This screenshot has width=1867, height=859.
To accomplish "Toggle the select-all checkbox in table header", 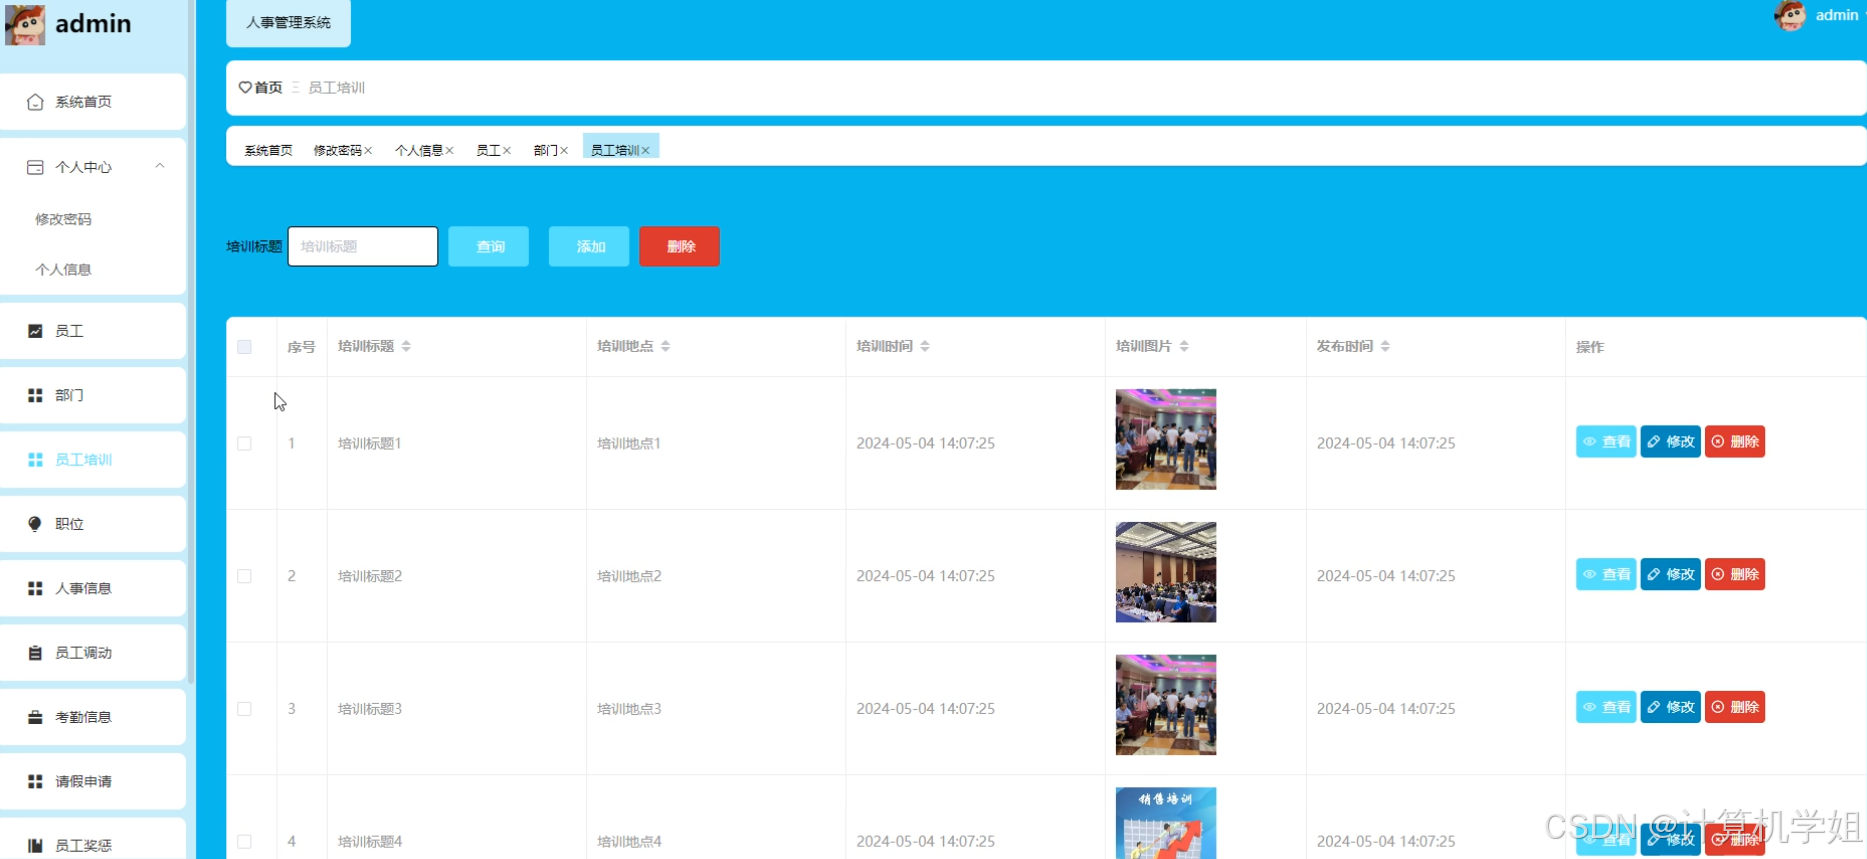I will [x=244, y=347].
